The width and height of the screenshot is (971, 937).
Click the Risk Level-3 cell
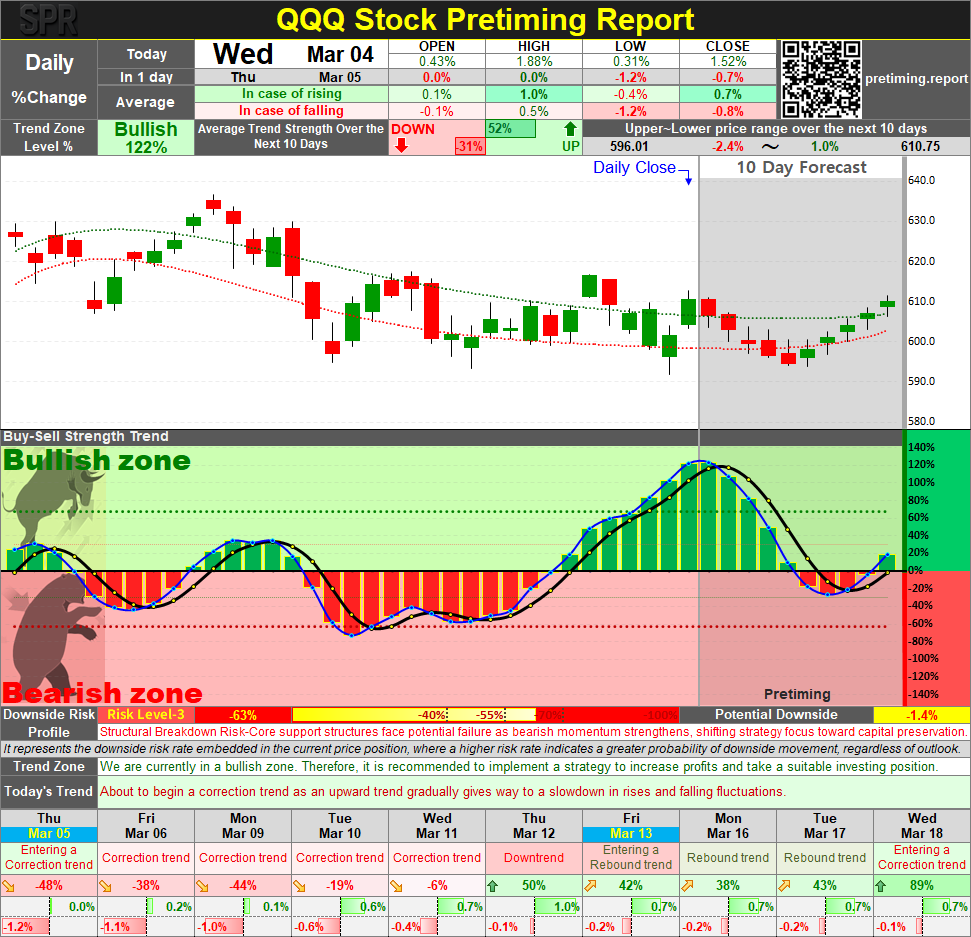pyautogui.click(x=146, y=715)
